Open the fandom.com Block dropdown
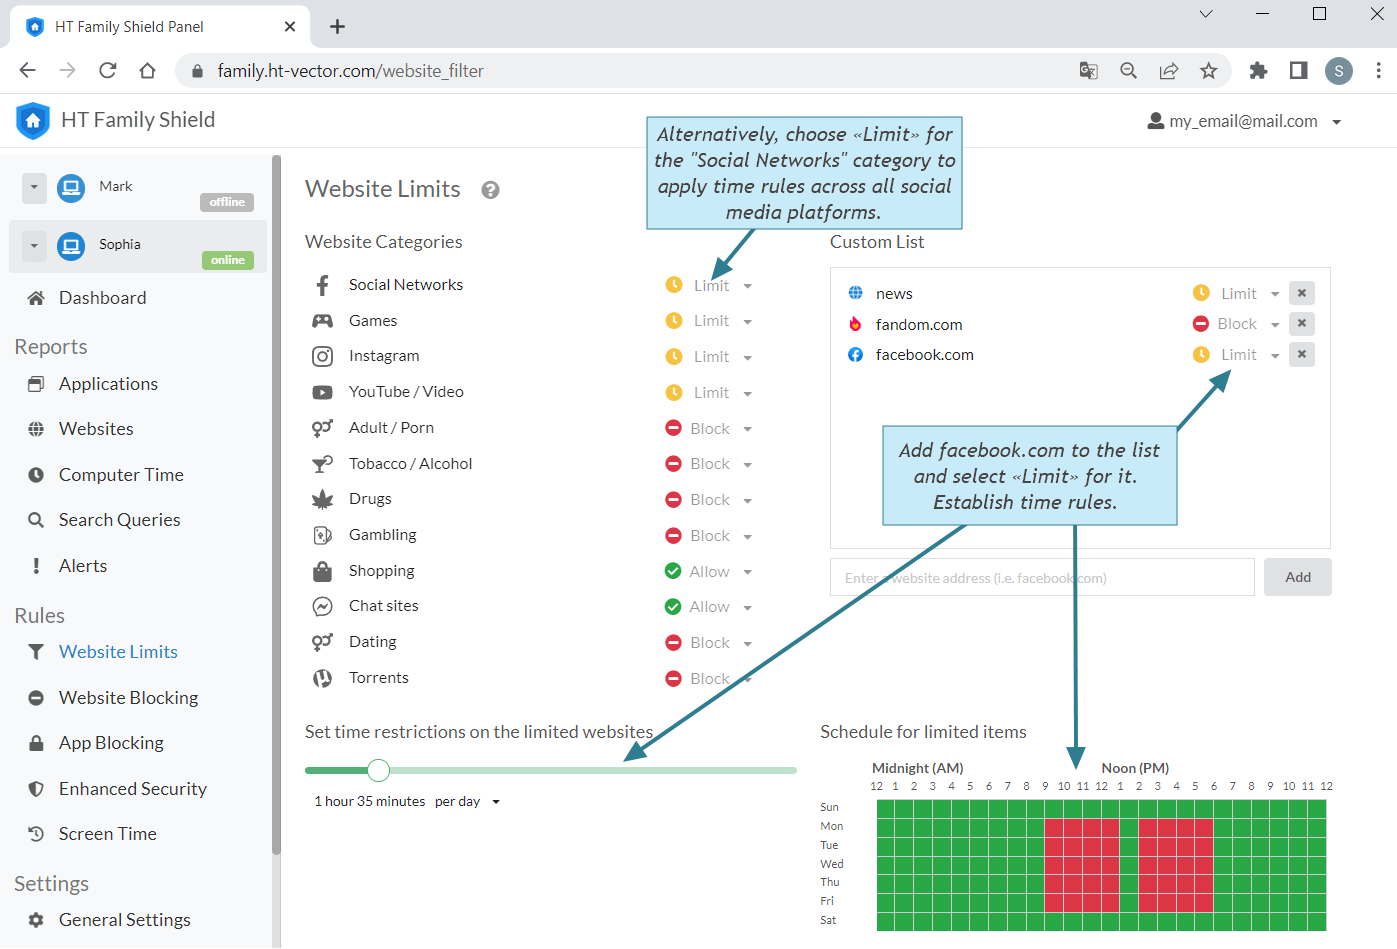 1236,324
